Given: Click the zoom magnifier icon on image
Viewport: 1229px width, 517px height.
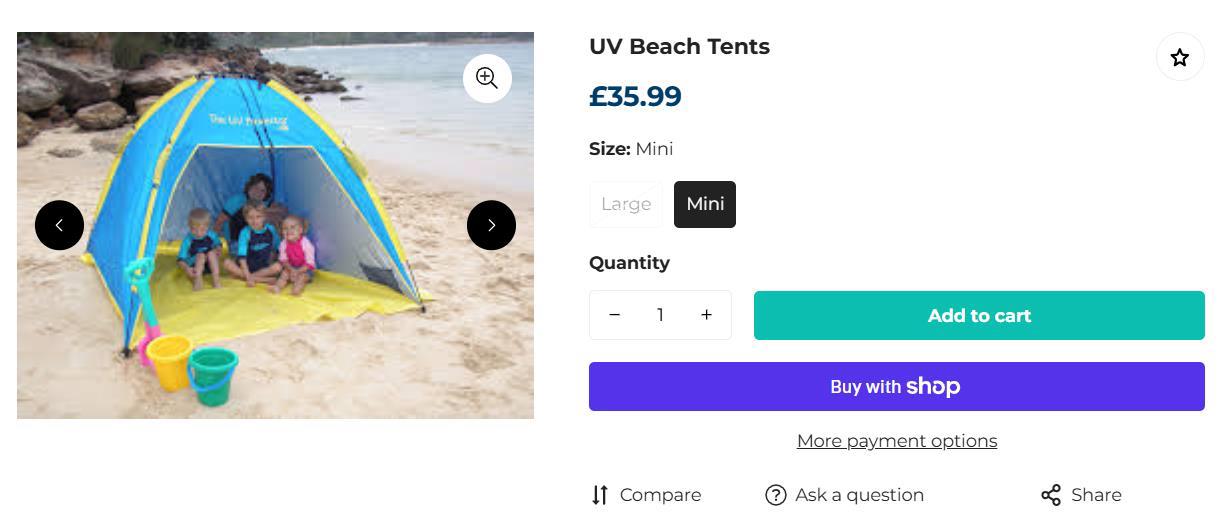Looking at the screenshot, I should click(x=487, y=78).
